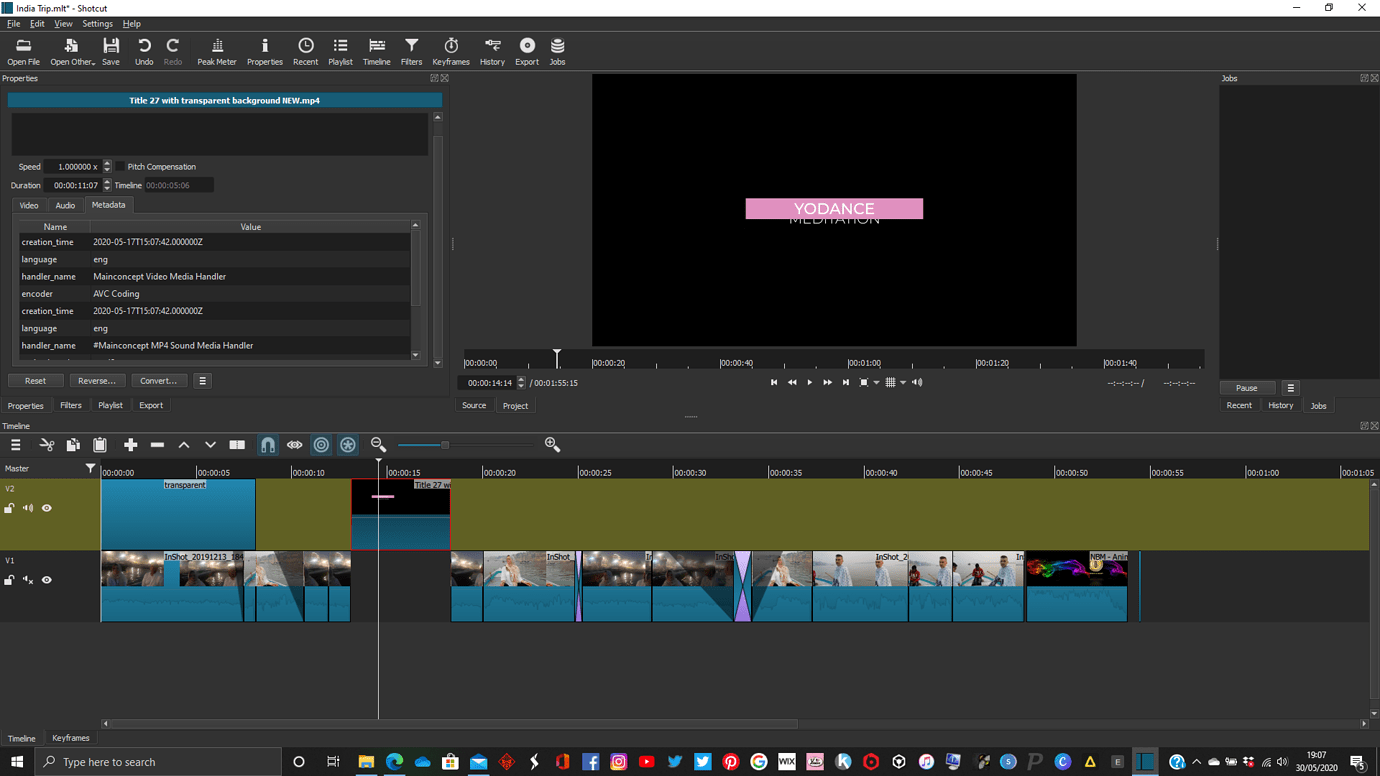Image resolution: width=1380 pixels, height=776 pixels.
Task: Unmute track V1 audio
Action: [28, 580]
